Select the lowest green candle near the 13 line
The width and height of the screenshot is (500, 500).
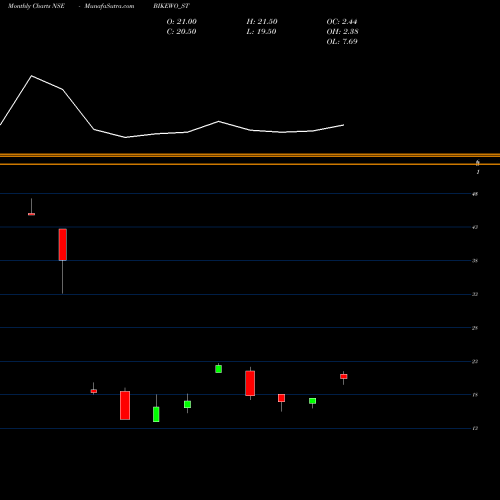156,414
